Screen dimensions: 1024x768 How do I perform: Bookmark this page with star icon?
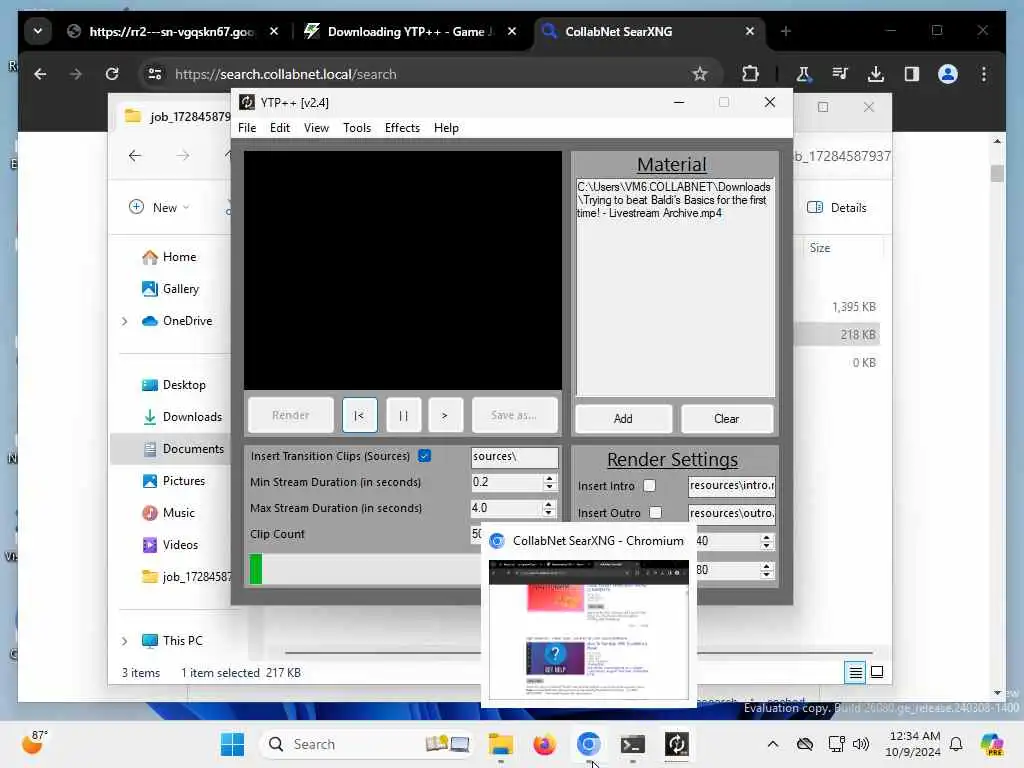coord(700,74)
